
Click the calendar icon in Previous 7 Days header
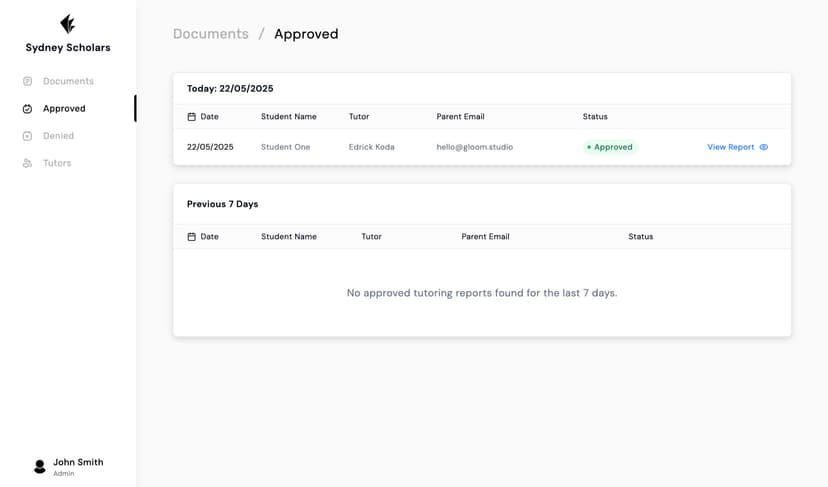tap(192, 237)
